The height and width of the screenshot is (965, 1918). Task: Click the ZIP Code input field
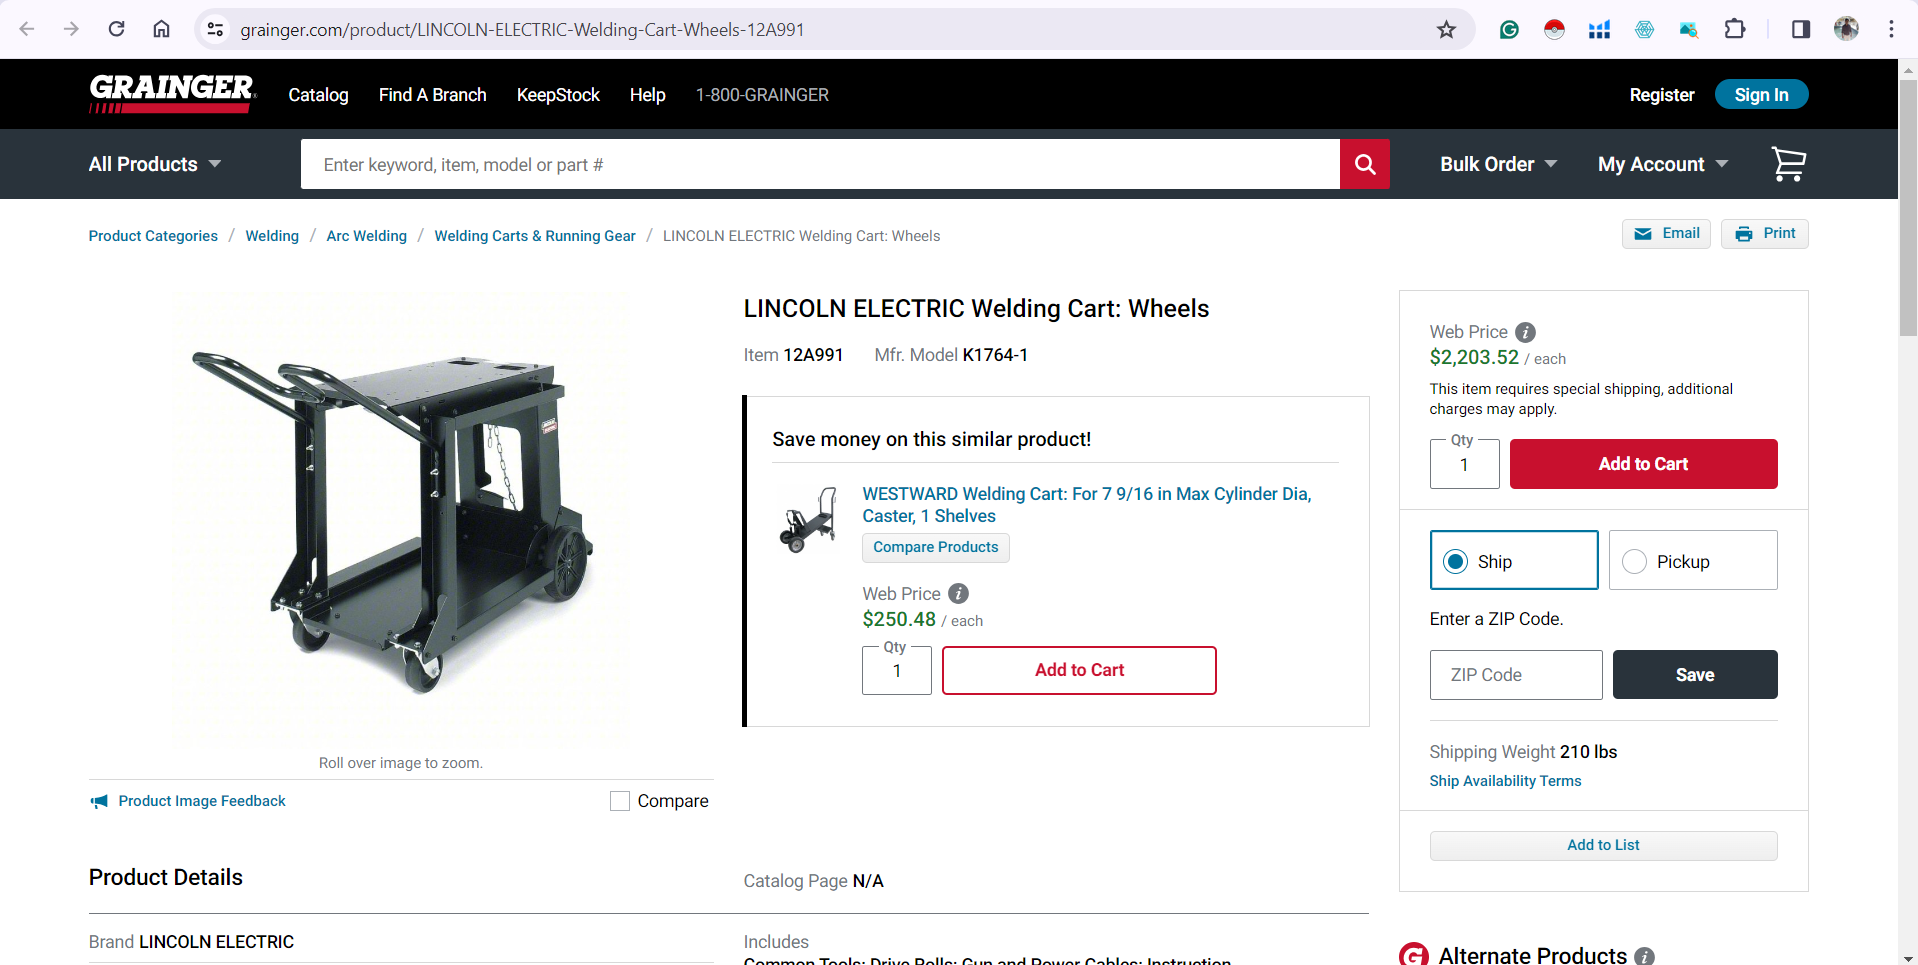coord(1516,675)
